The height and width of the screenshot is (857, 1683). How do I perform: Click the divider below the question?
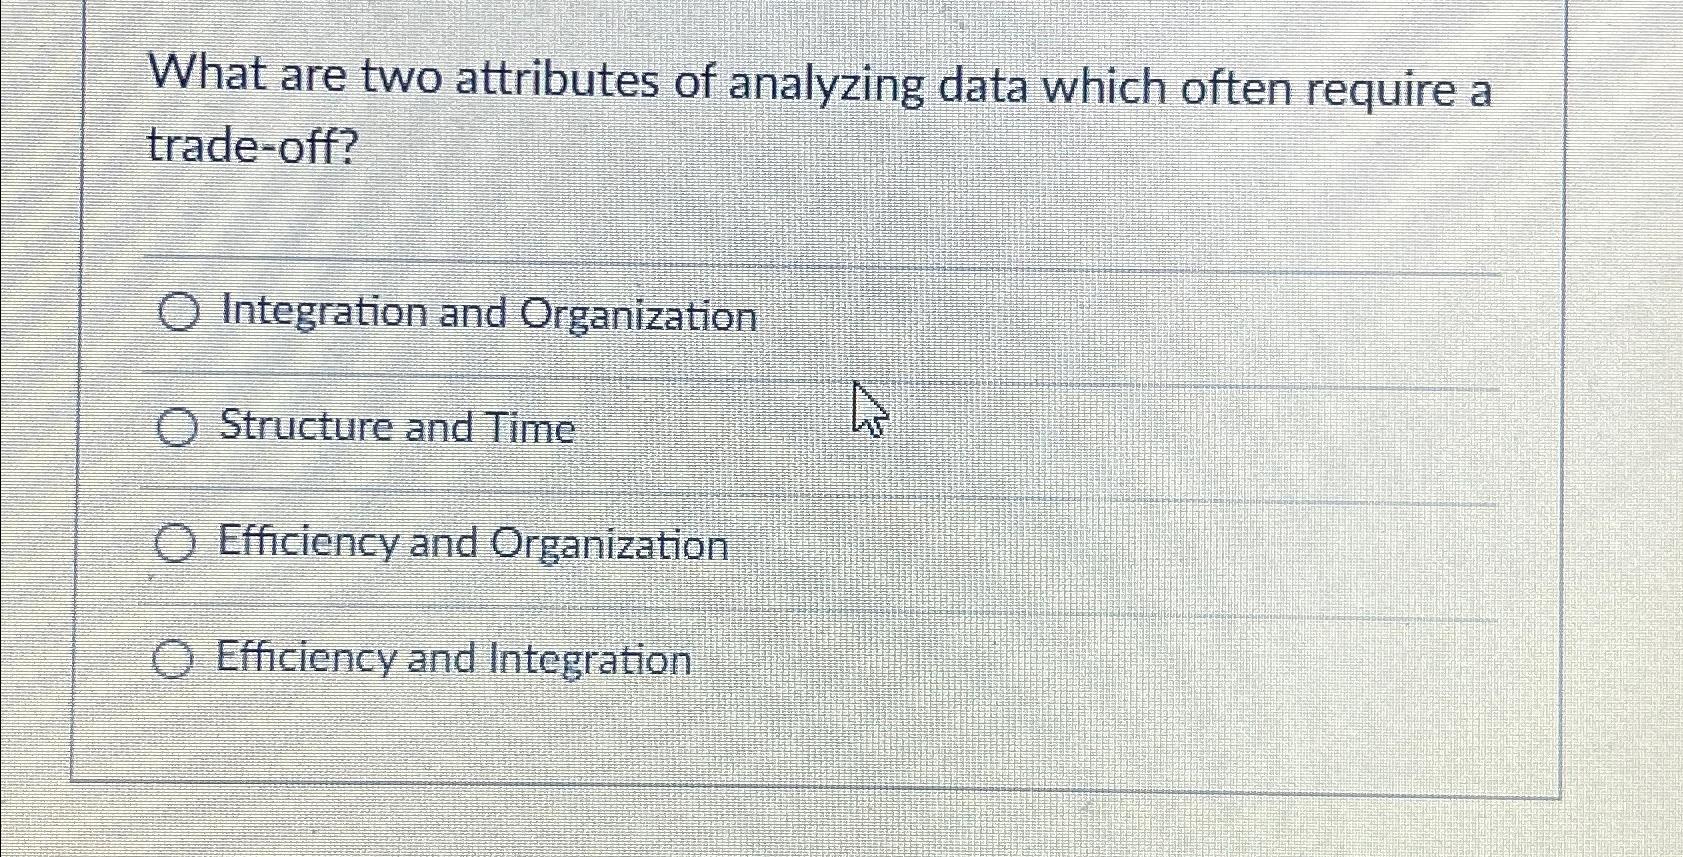(818, 266)
